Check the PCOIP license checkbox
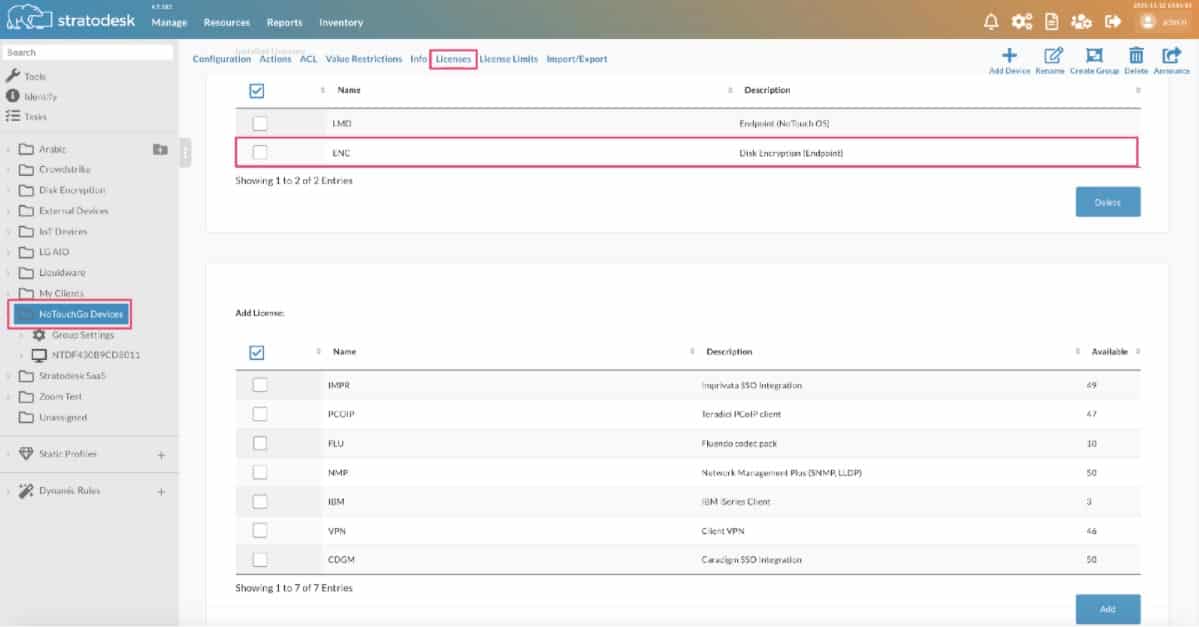The width and height of the screenshot is (1199, 627). pos(260,414)
